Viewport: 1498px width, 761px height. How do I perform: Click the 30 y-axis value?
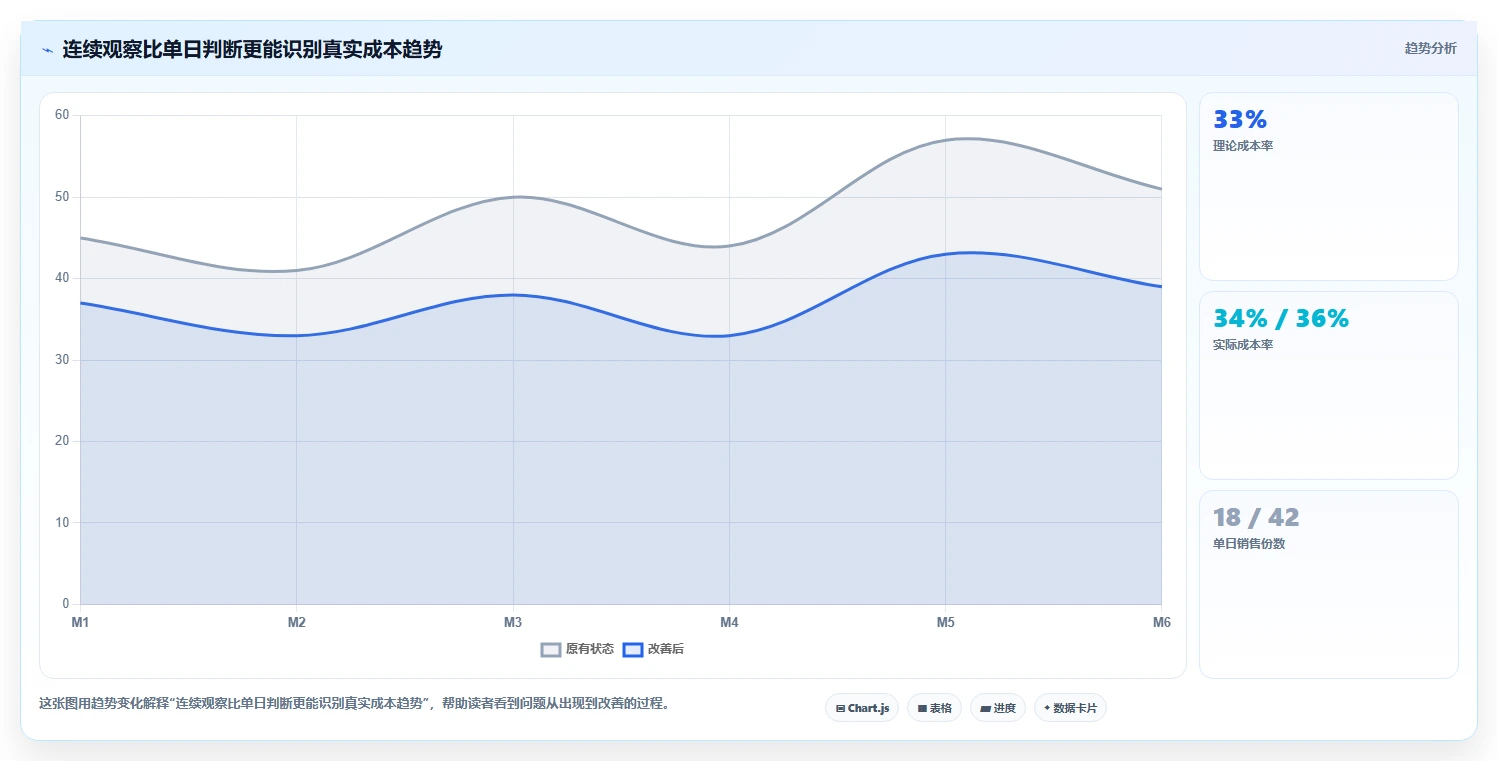62,360
